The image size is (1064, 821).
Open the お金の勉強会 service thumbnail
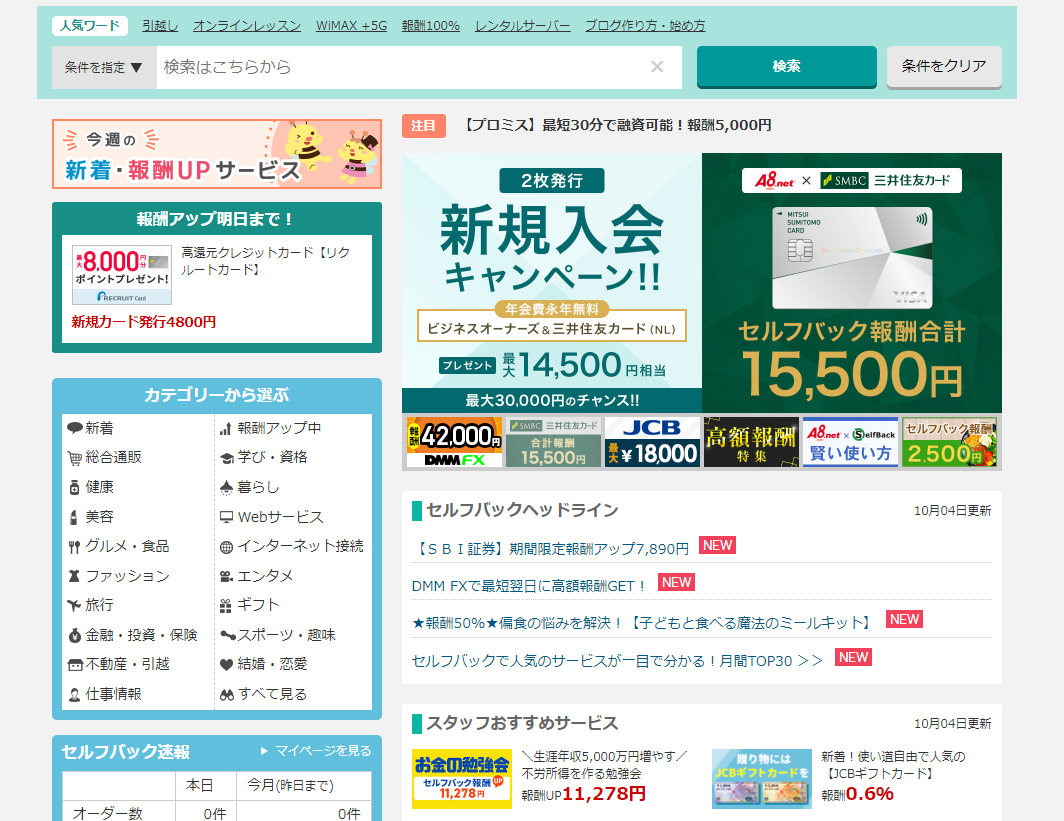[461, 779]
